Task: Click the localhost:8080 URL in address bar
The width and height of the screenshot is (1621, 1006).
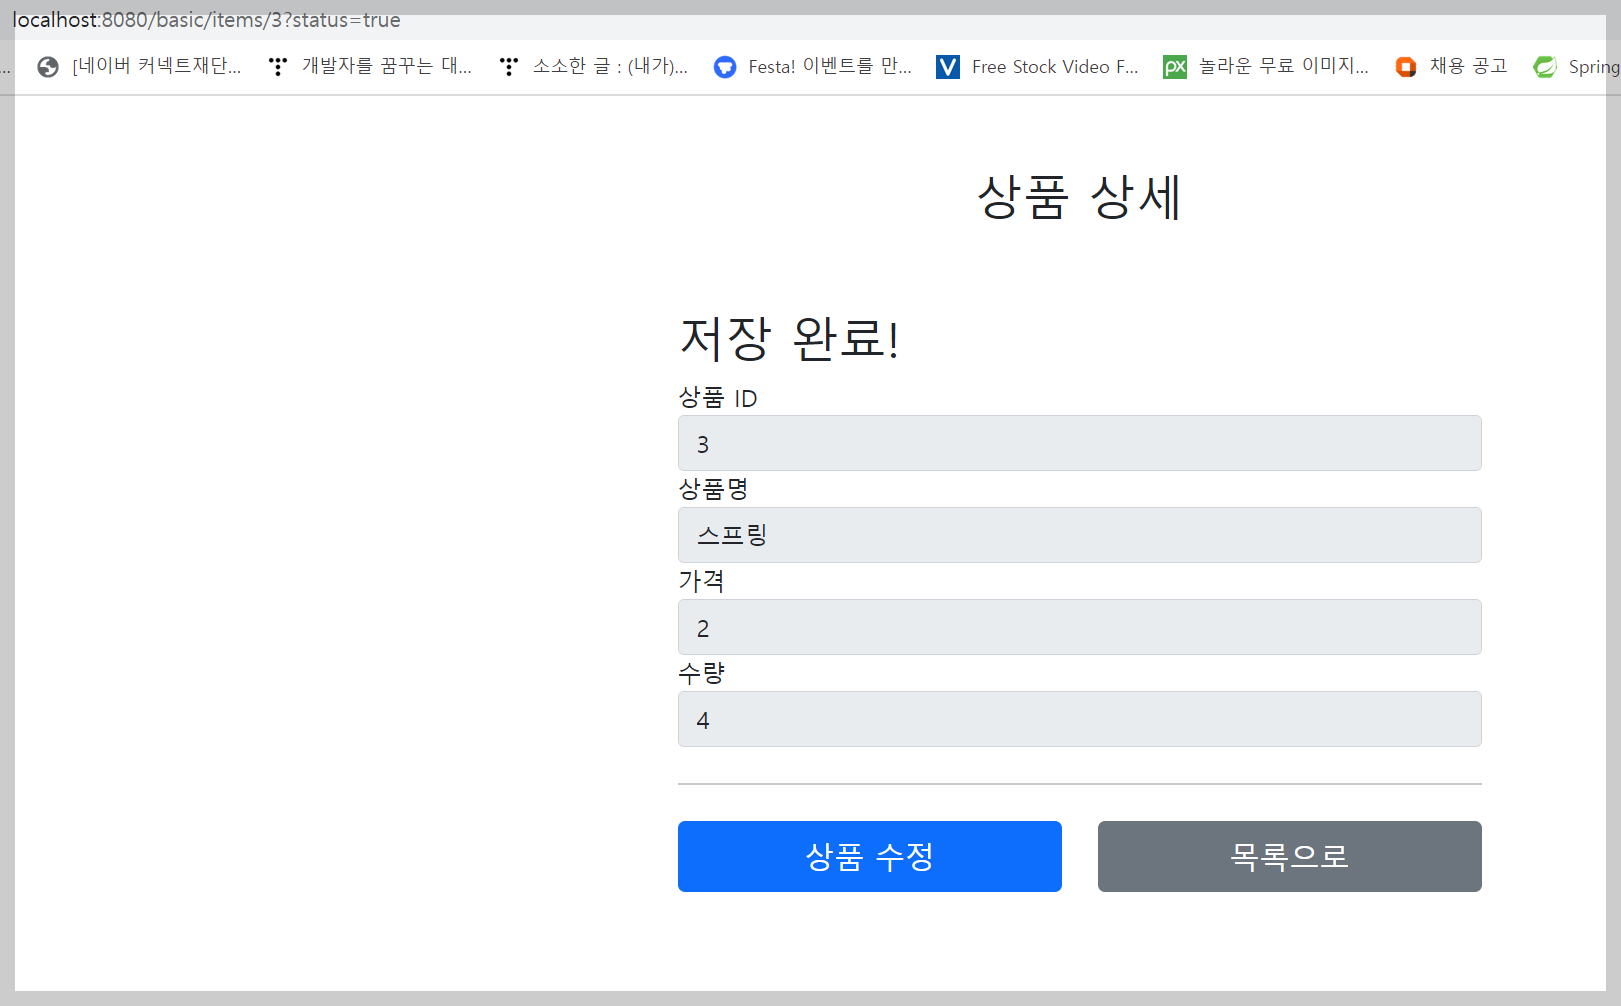Action: click(206, 20)
